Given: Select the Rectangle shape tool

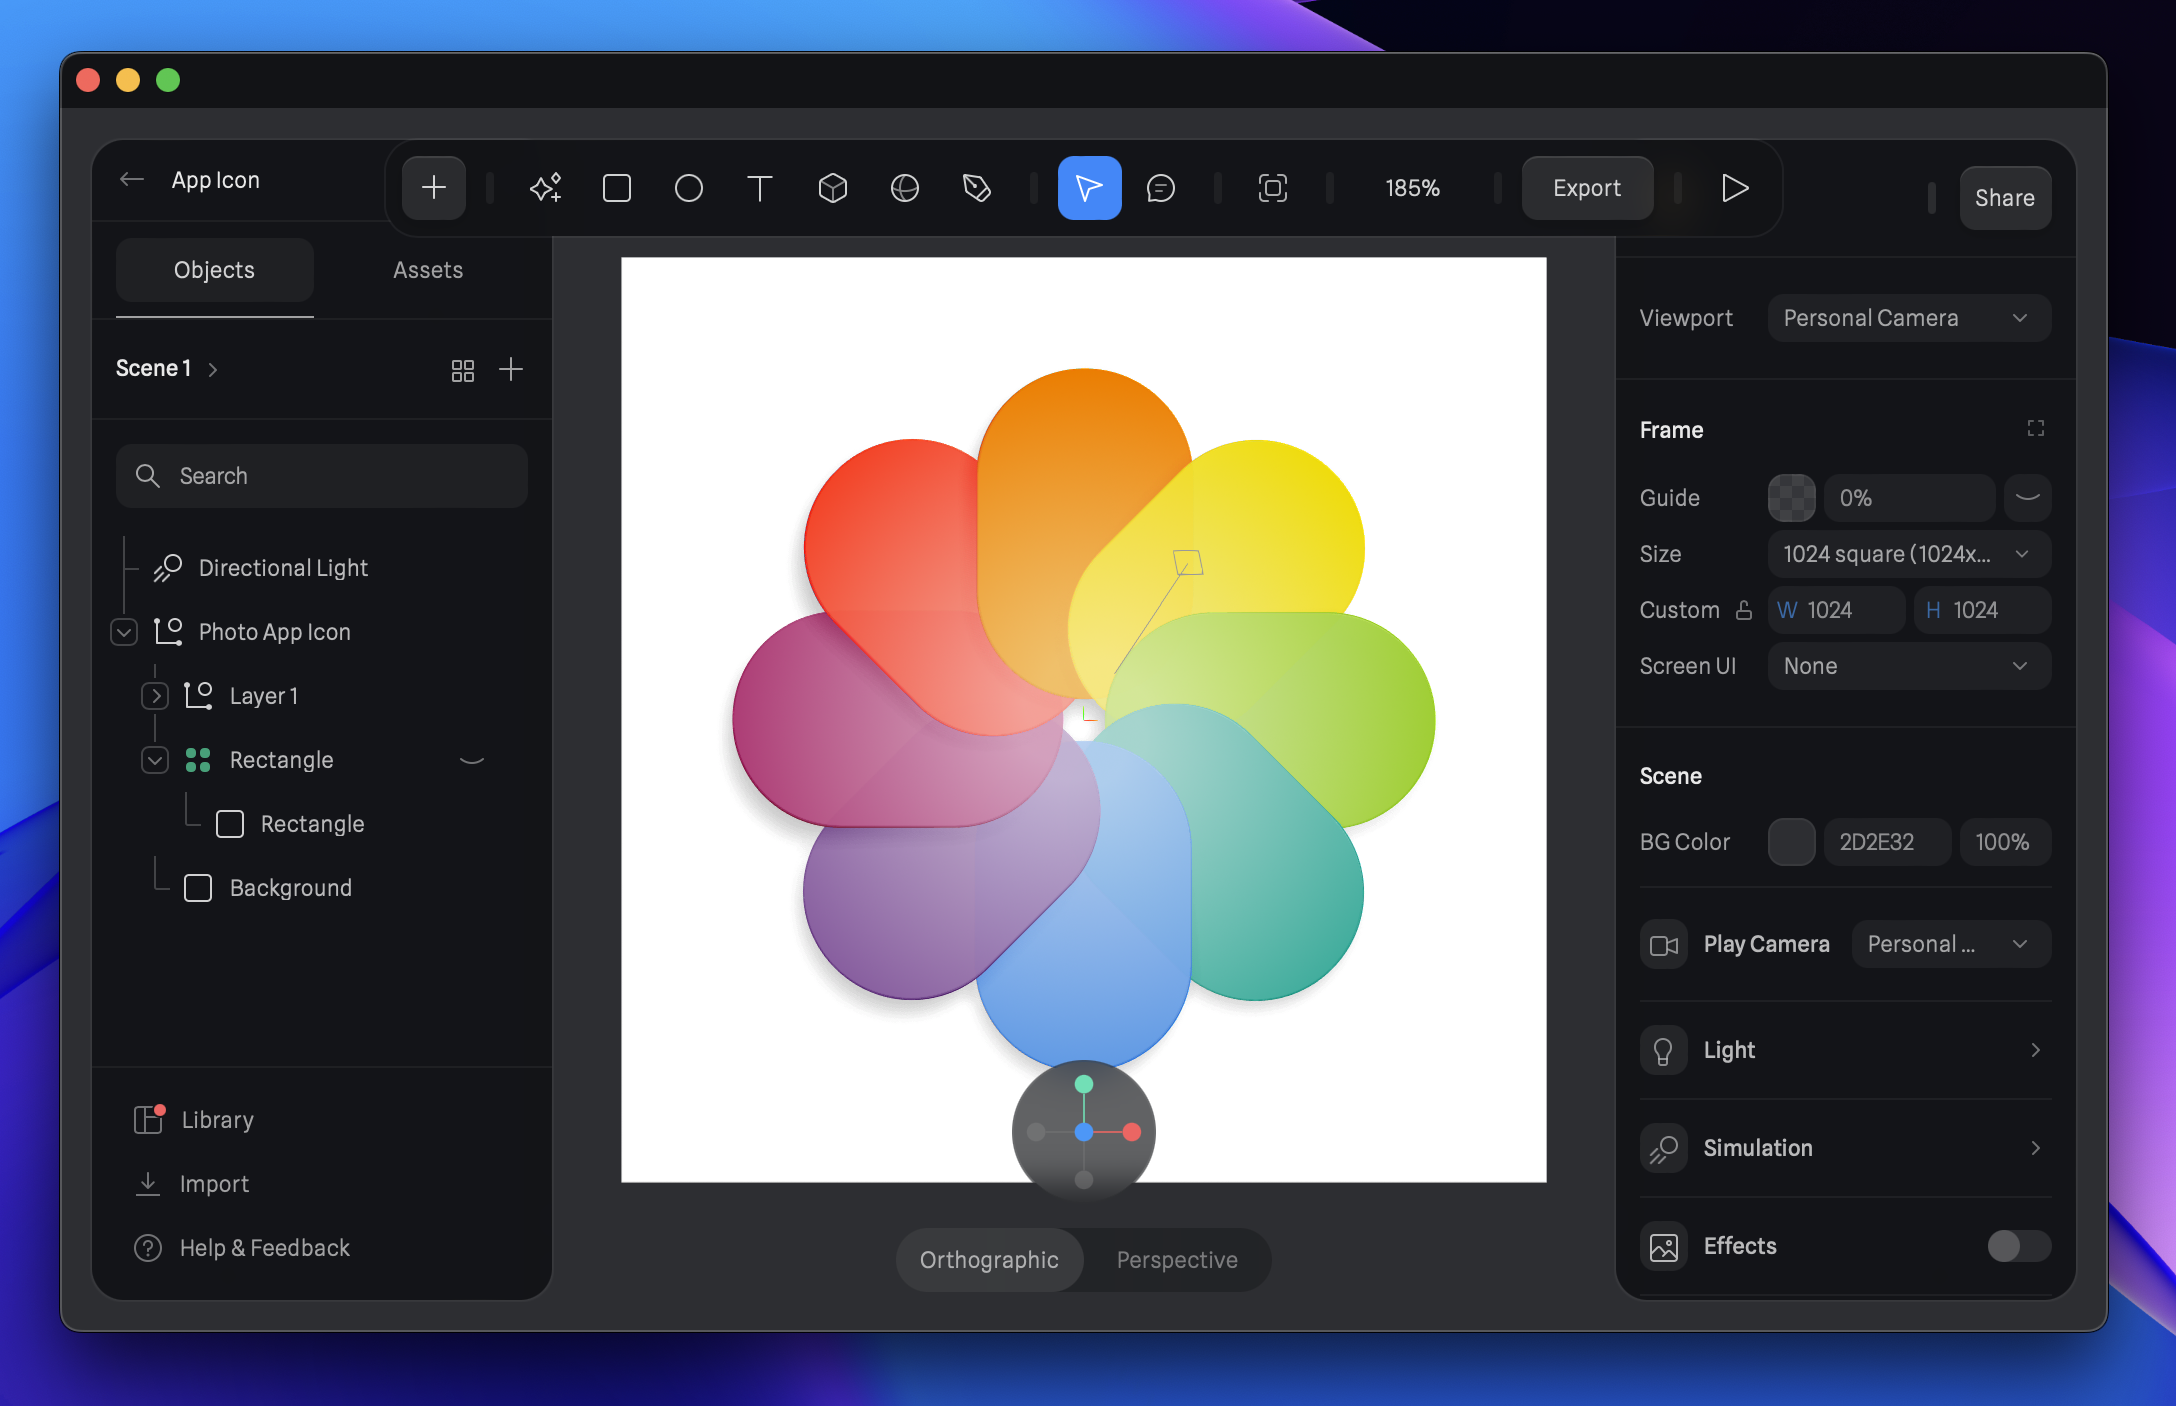Looking at the screenshot, I should pos(617,187).
